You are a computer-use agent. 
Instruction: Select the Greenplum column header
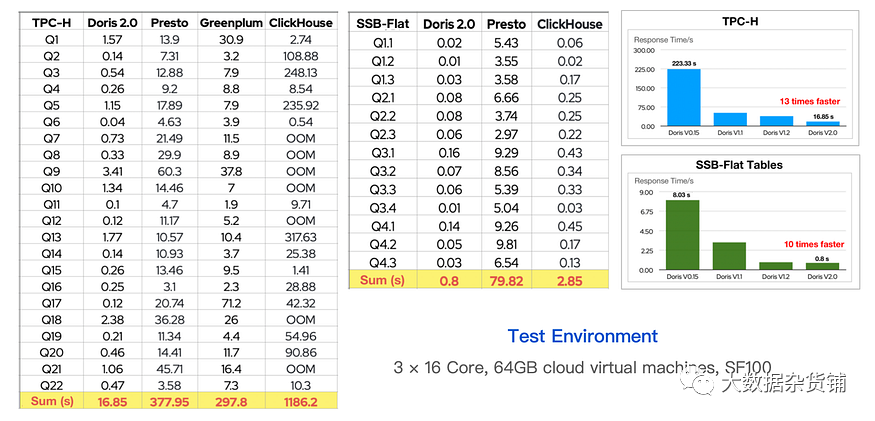click(231, 23)
